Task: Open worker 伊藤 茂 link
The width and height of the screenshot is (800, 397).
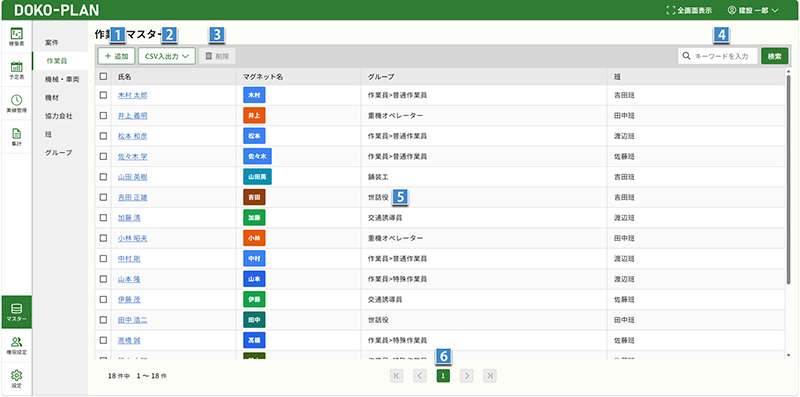Action: pos(129,300)
